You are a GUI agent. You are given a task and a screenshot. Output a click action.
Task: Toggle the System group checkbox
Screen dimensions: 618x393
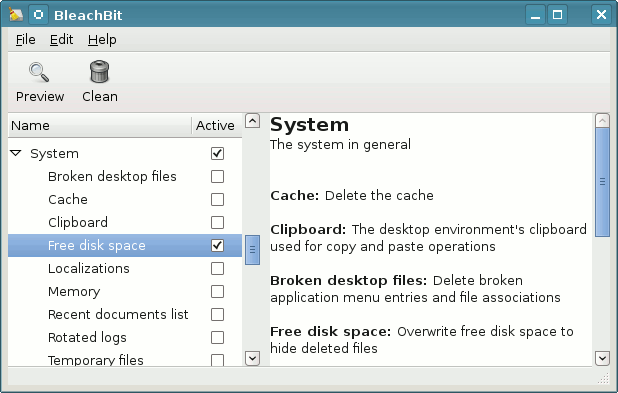tap(217, 153)
